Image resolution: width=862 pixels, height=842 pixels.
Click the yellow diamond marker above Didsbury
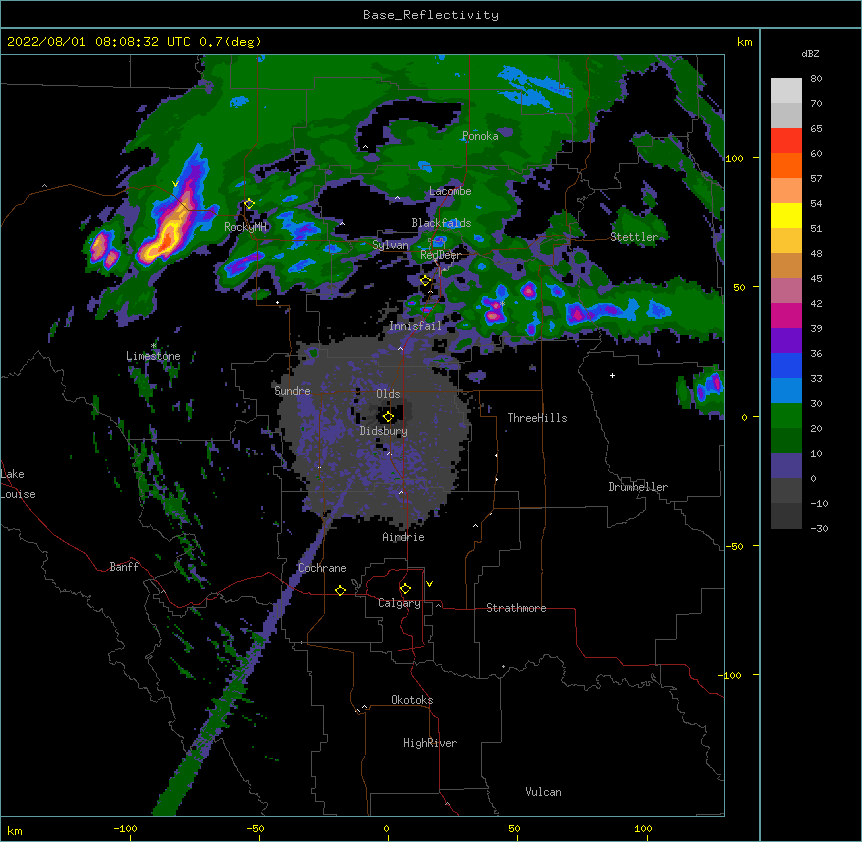pos(388,417)
